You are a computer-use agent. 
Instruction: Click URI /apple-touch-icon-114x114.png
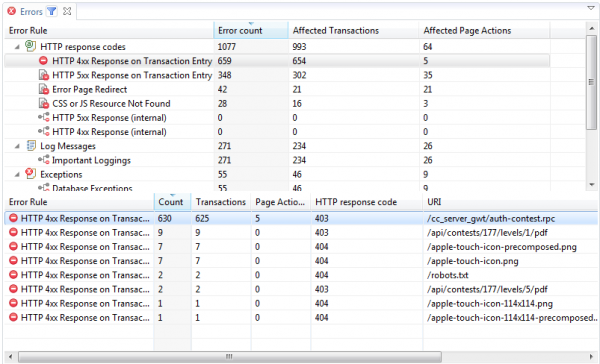tap(490, 304)
